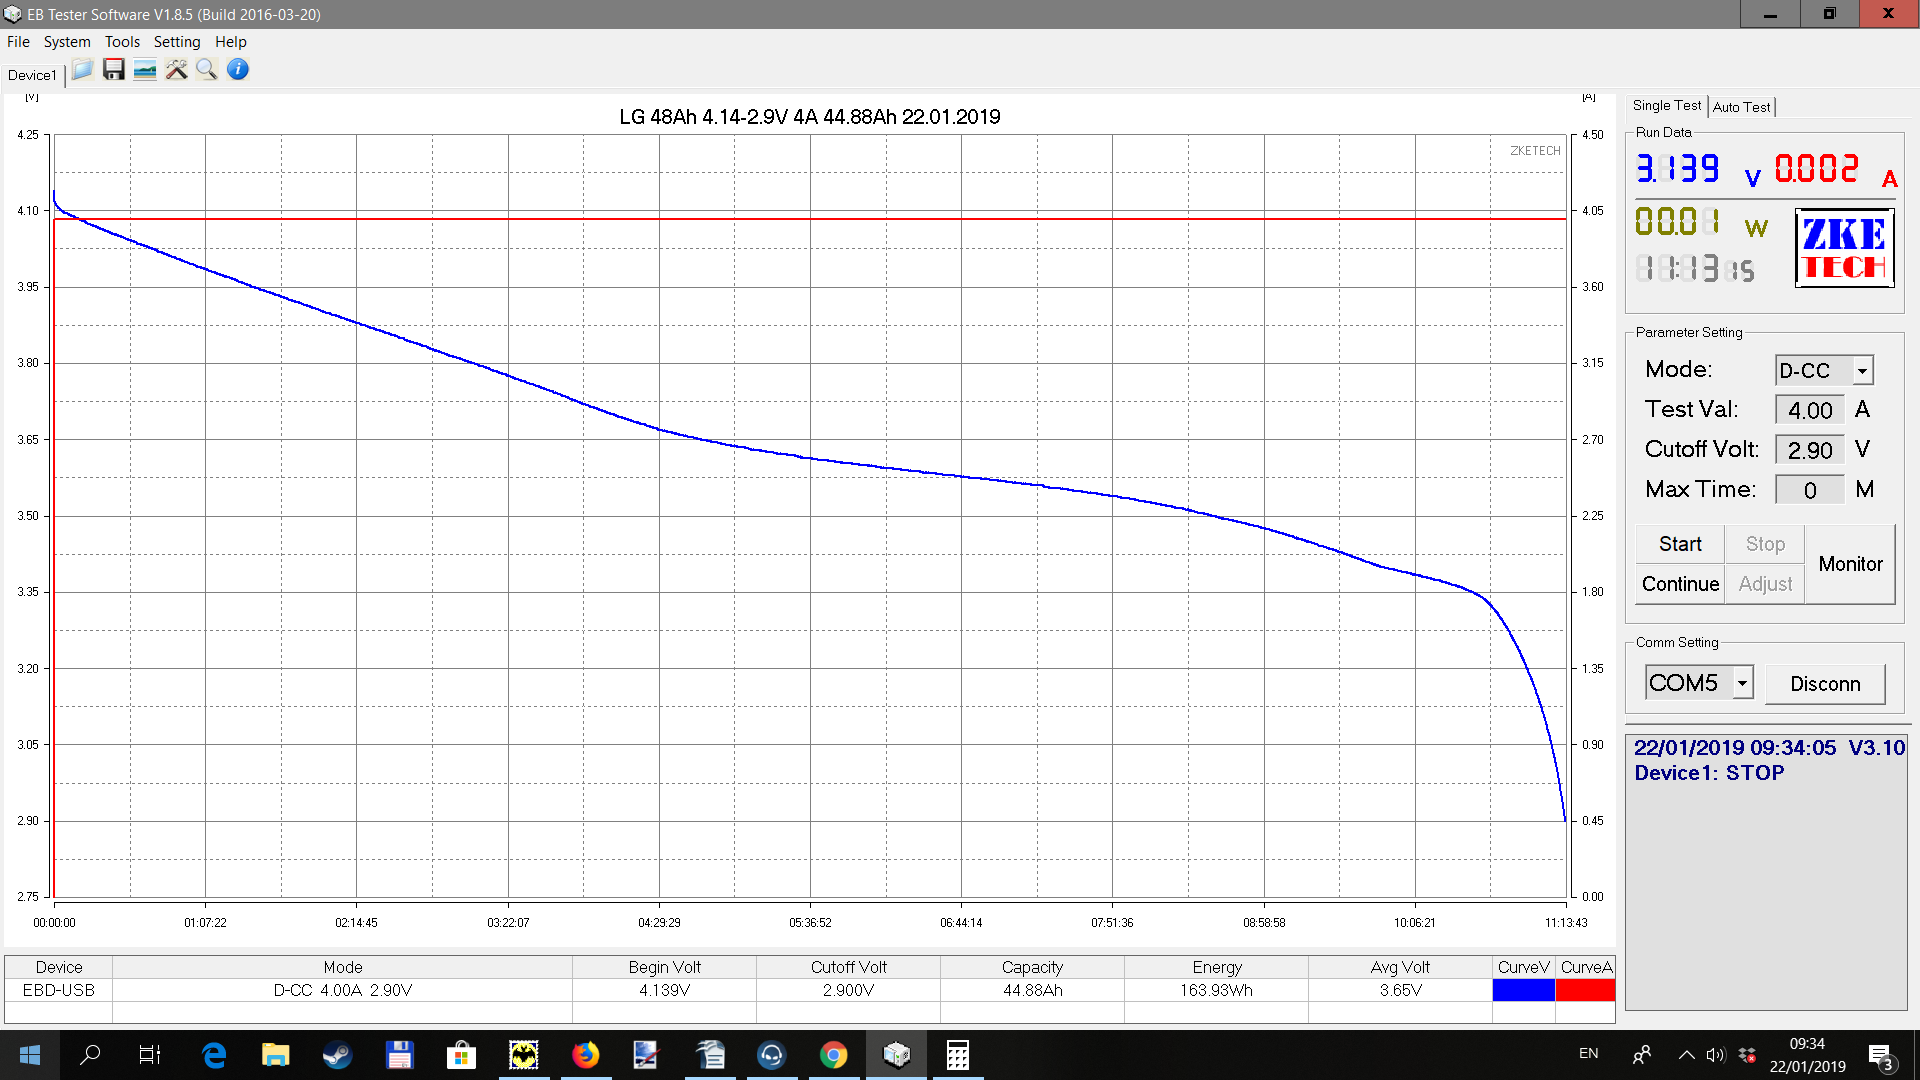Switch to the Auto Test tab
Screen dimensions: 1920x1080
click(x=1741, y=107)
